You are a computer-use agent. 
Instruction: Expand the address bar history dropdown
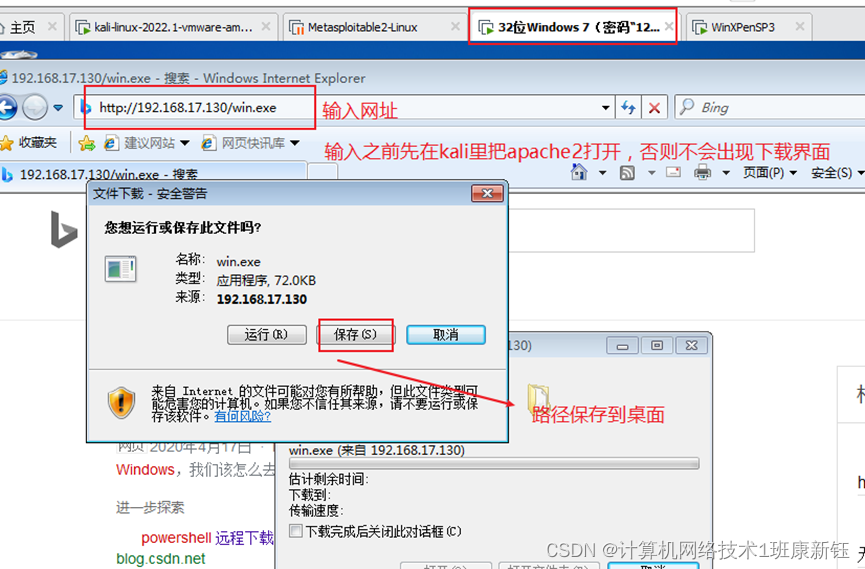tap(606, 108)
